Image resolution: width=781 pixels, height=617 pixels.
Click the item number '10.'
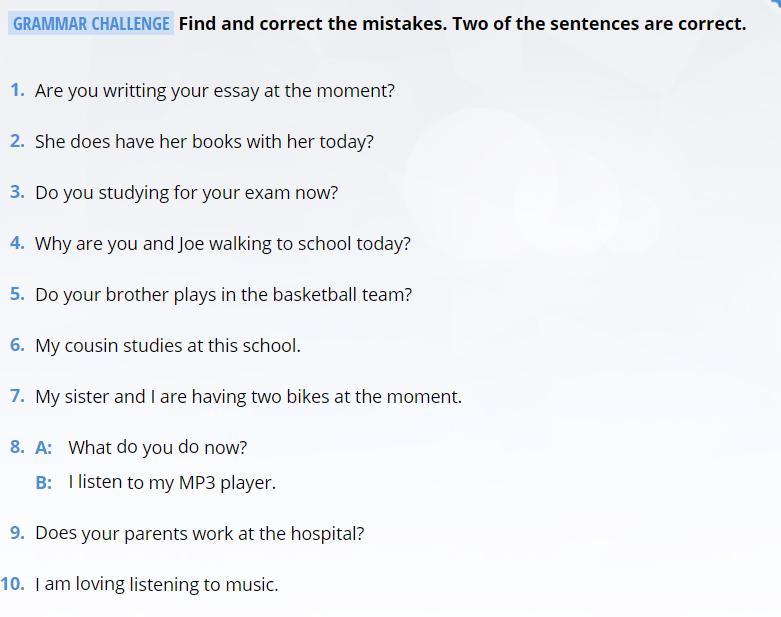pos(13,585)
